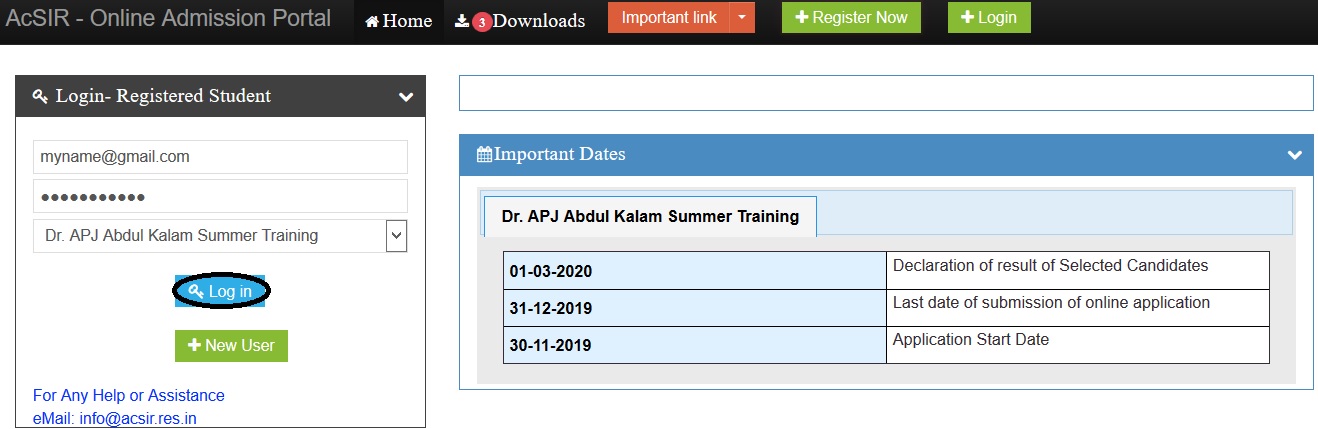
Task: Click the calendar icon beside Important Dates
Action: [484, 155]
